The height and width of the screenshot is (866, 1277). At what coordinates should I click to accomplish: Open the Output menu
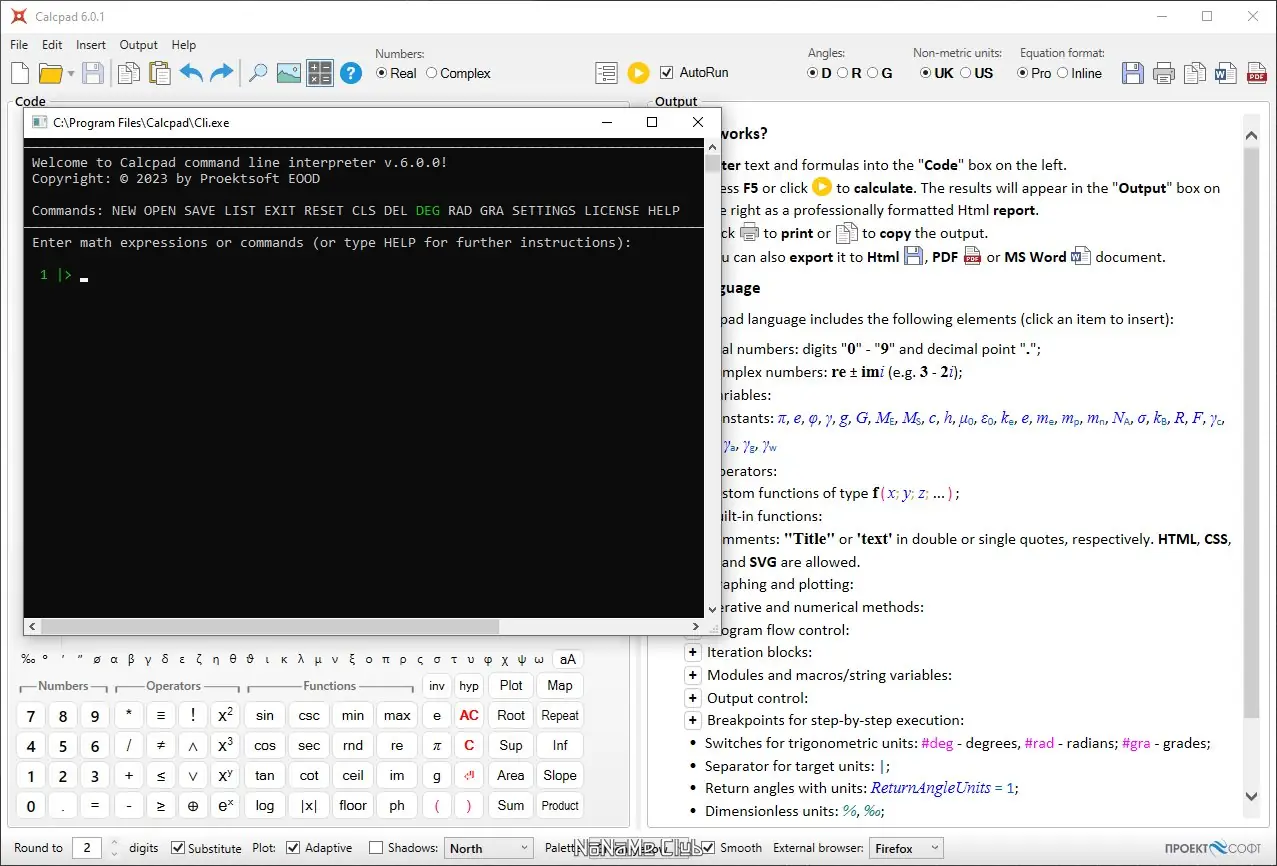tap(138, 45)
